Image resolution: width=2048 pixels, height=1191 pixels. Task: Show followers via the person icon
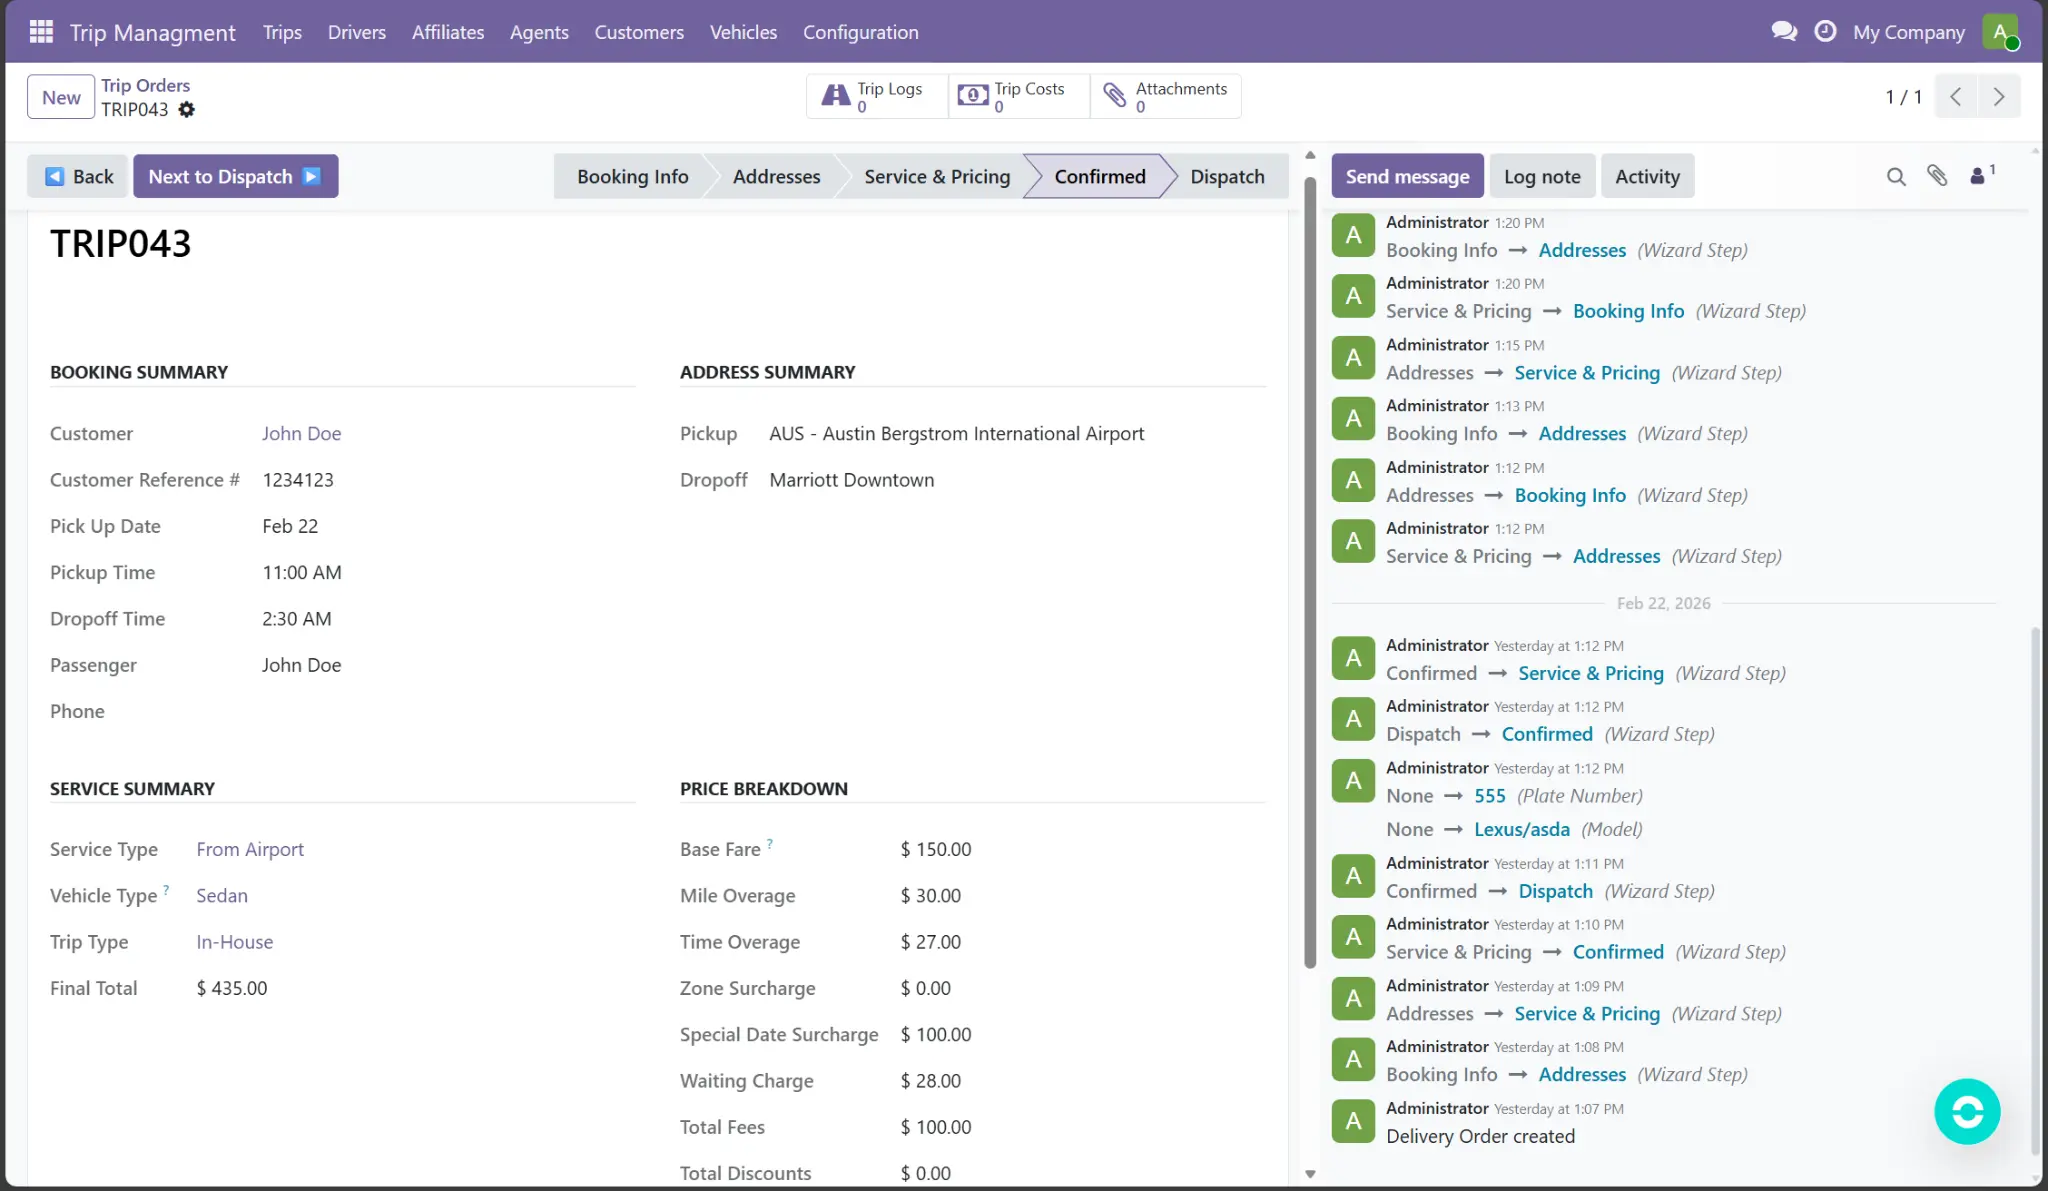click(x=1978, y=177)
